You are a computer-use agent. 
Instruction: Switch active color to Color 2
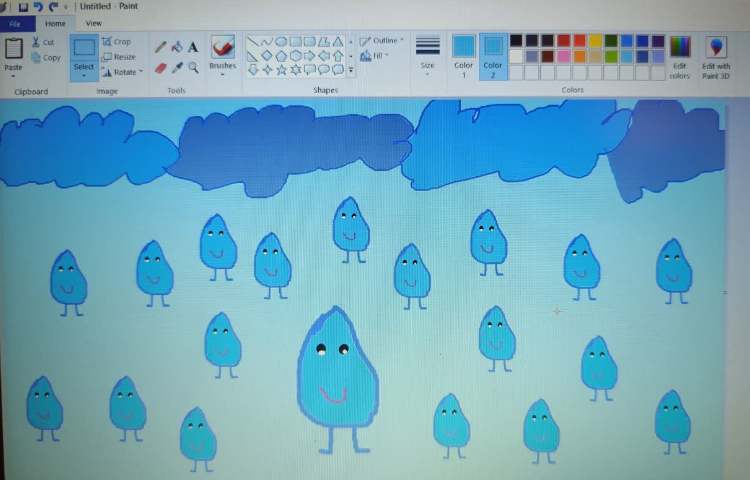click(493, 55)
